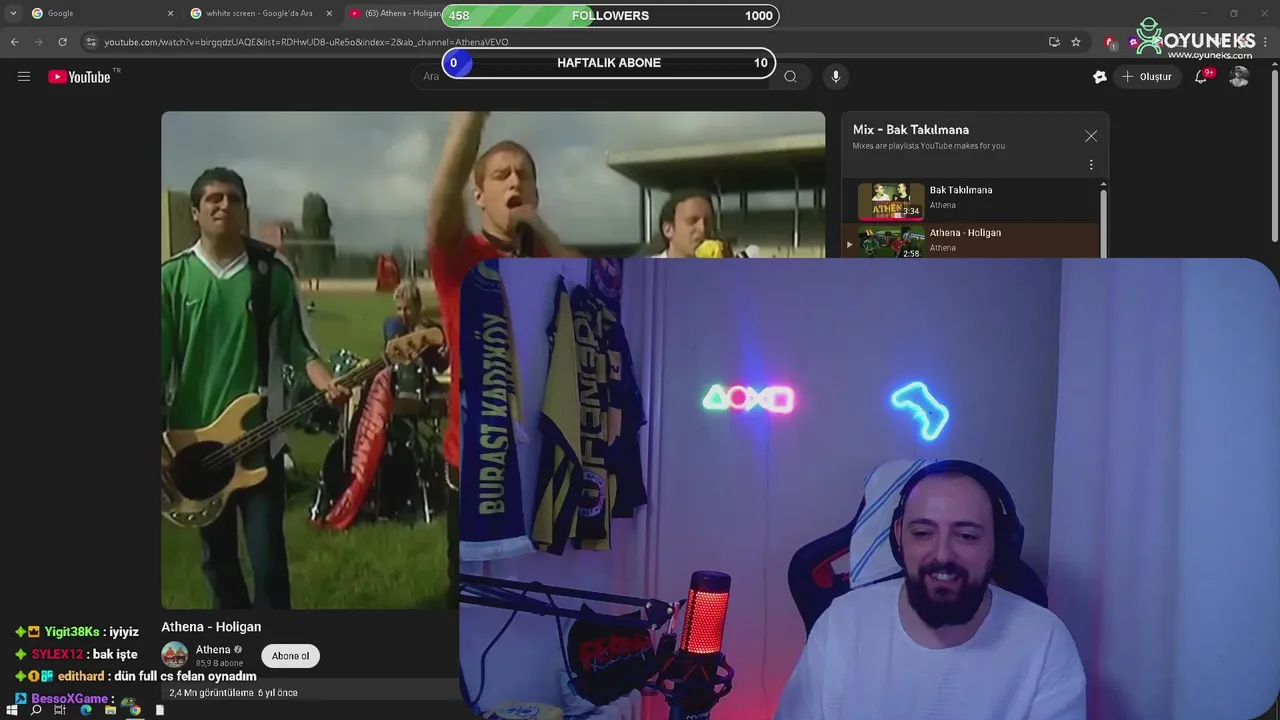Select the Athena - Holigan playlist entry title
This screenshot has height=720, width=1280.
[965, 233]
